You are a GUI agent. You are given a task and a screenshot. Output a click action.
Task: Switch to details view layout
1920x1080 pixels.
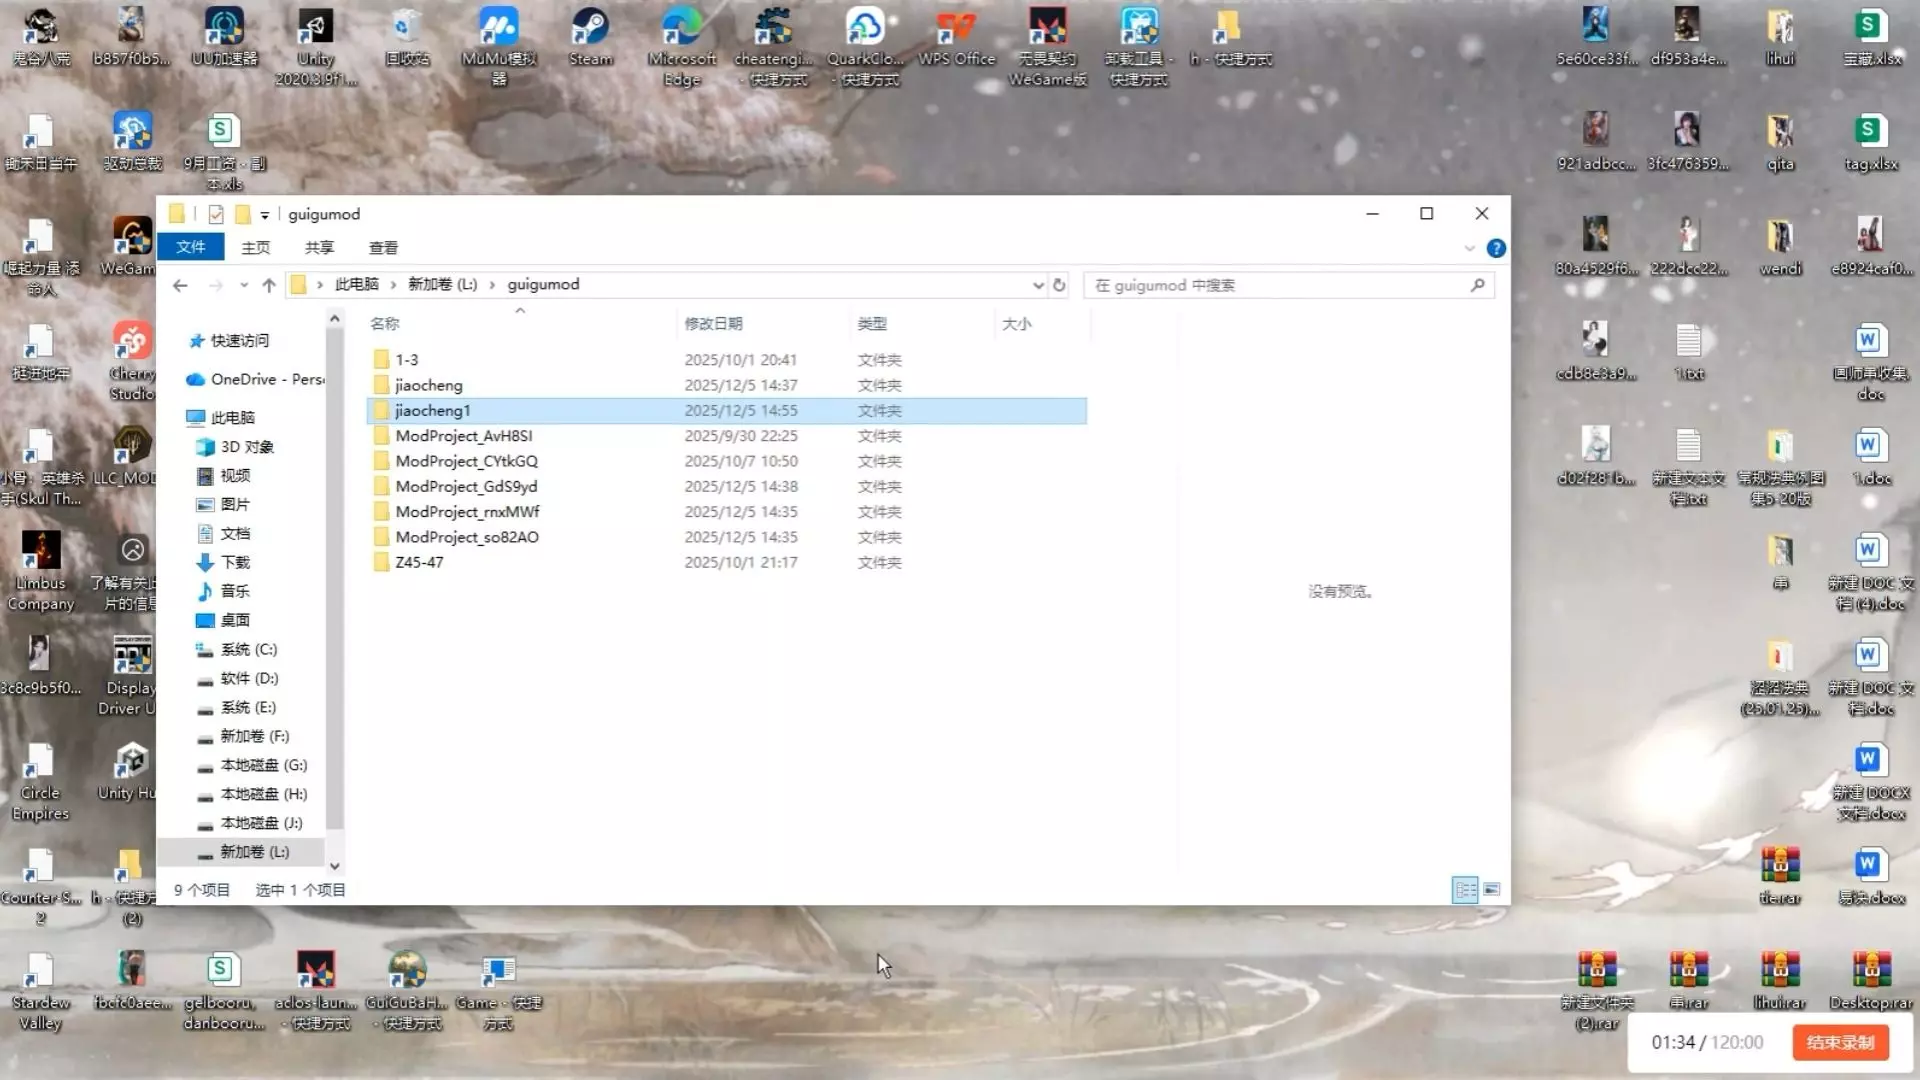coord(1465,889)
